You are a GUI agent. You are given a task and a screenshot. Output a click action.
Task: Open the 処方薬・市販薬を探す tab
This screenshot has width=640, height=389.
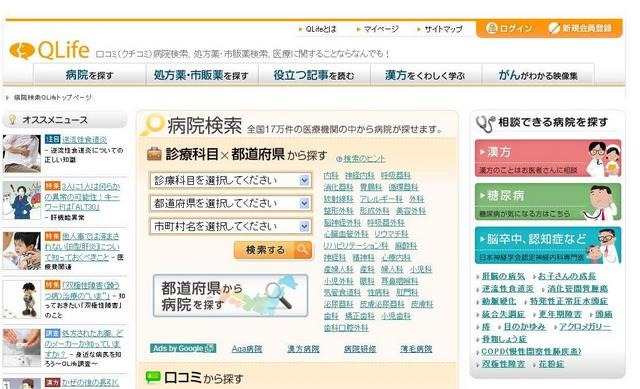(202, 75)
